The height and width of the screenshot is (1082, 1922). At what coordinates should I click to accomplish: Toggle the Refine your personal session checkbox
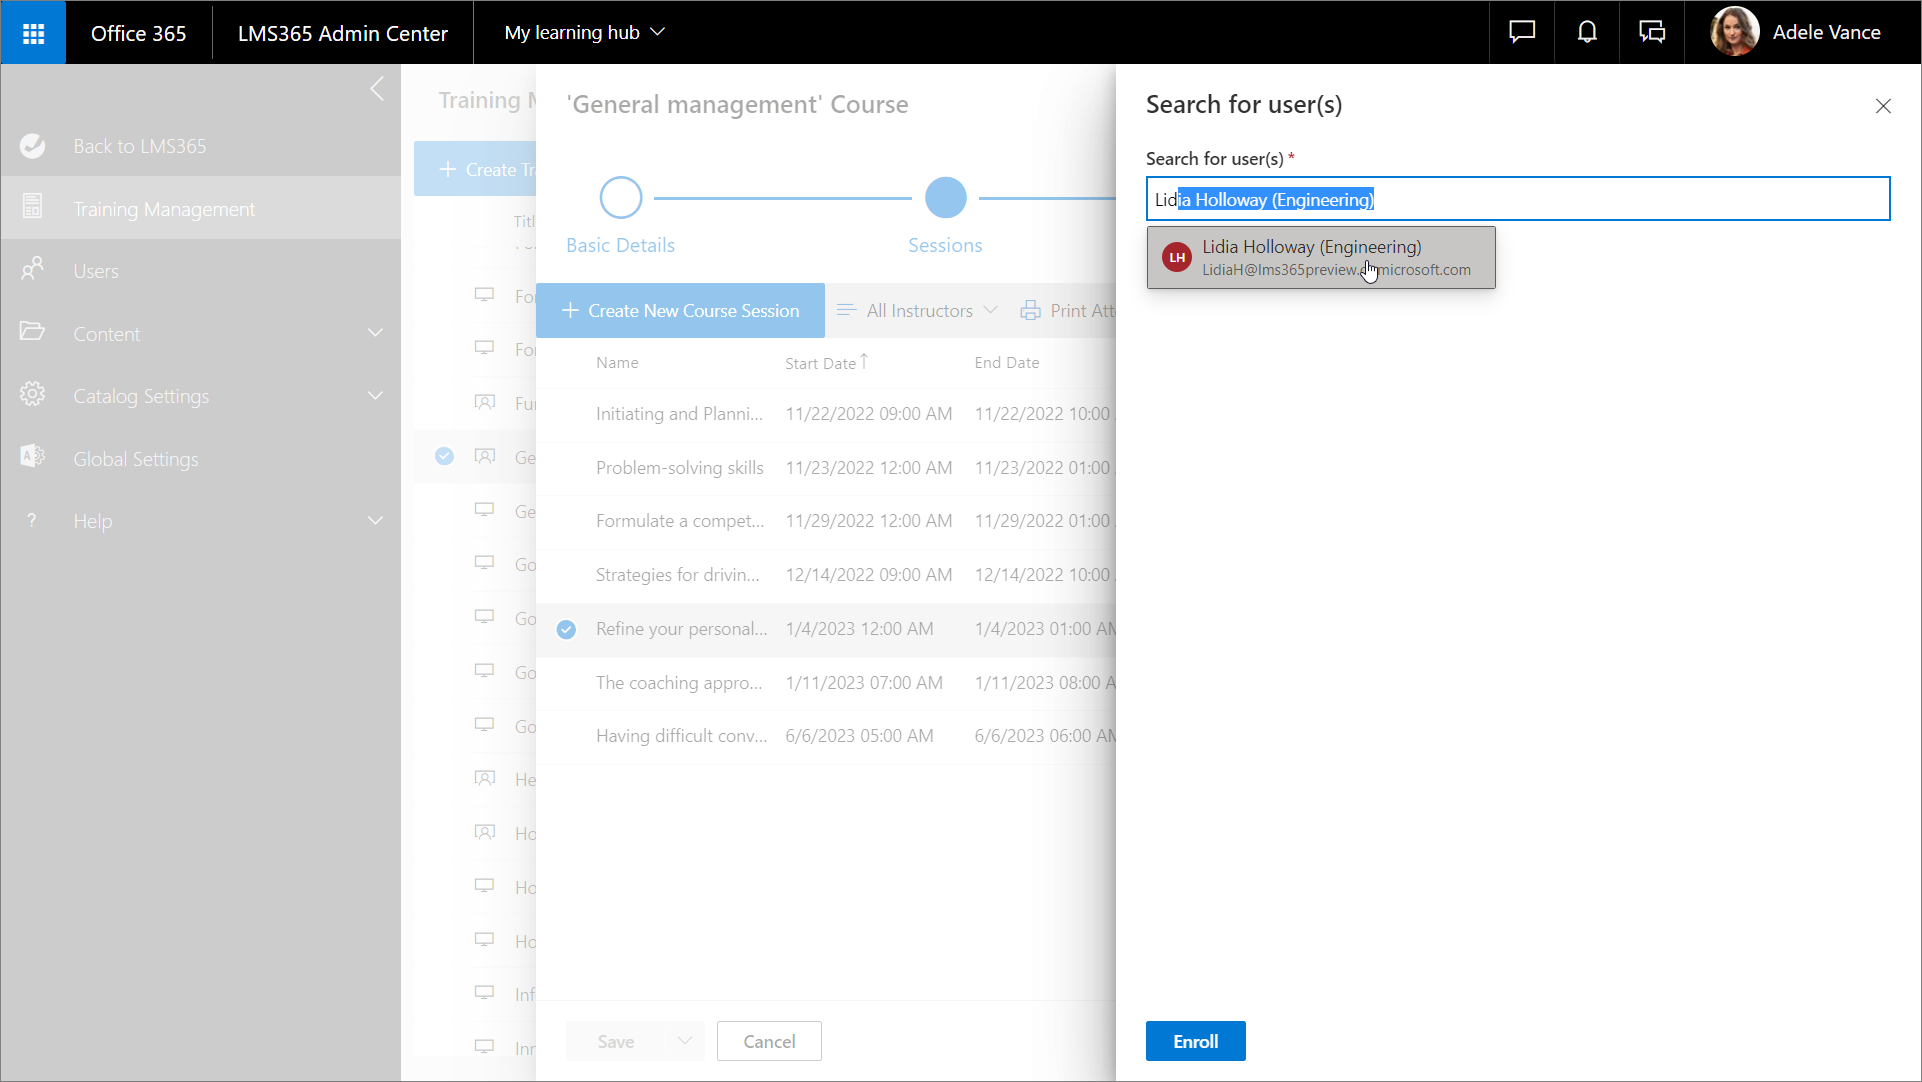pos(566,629)
